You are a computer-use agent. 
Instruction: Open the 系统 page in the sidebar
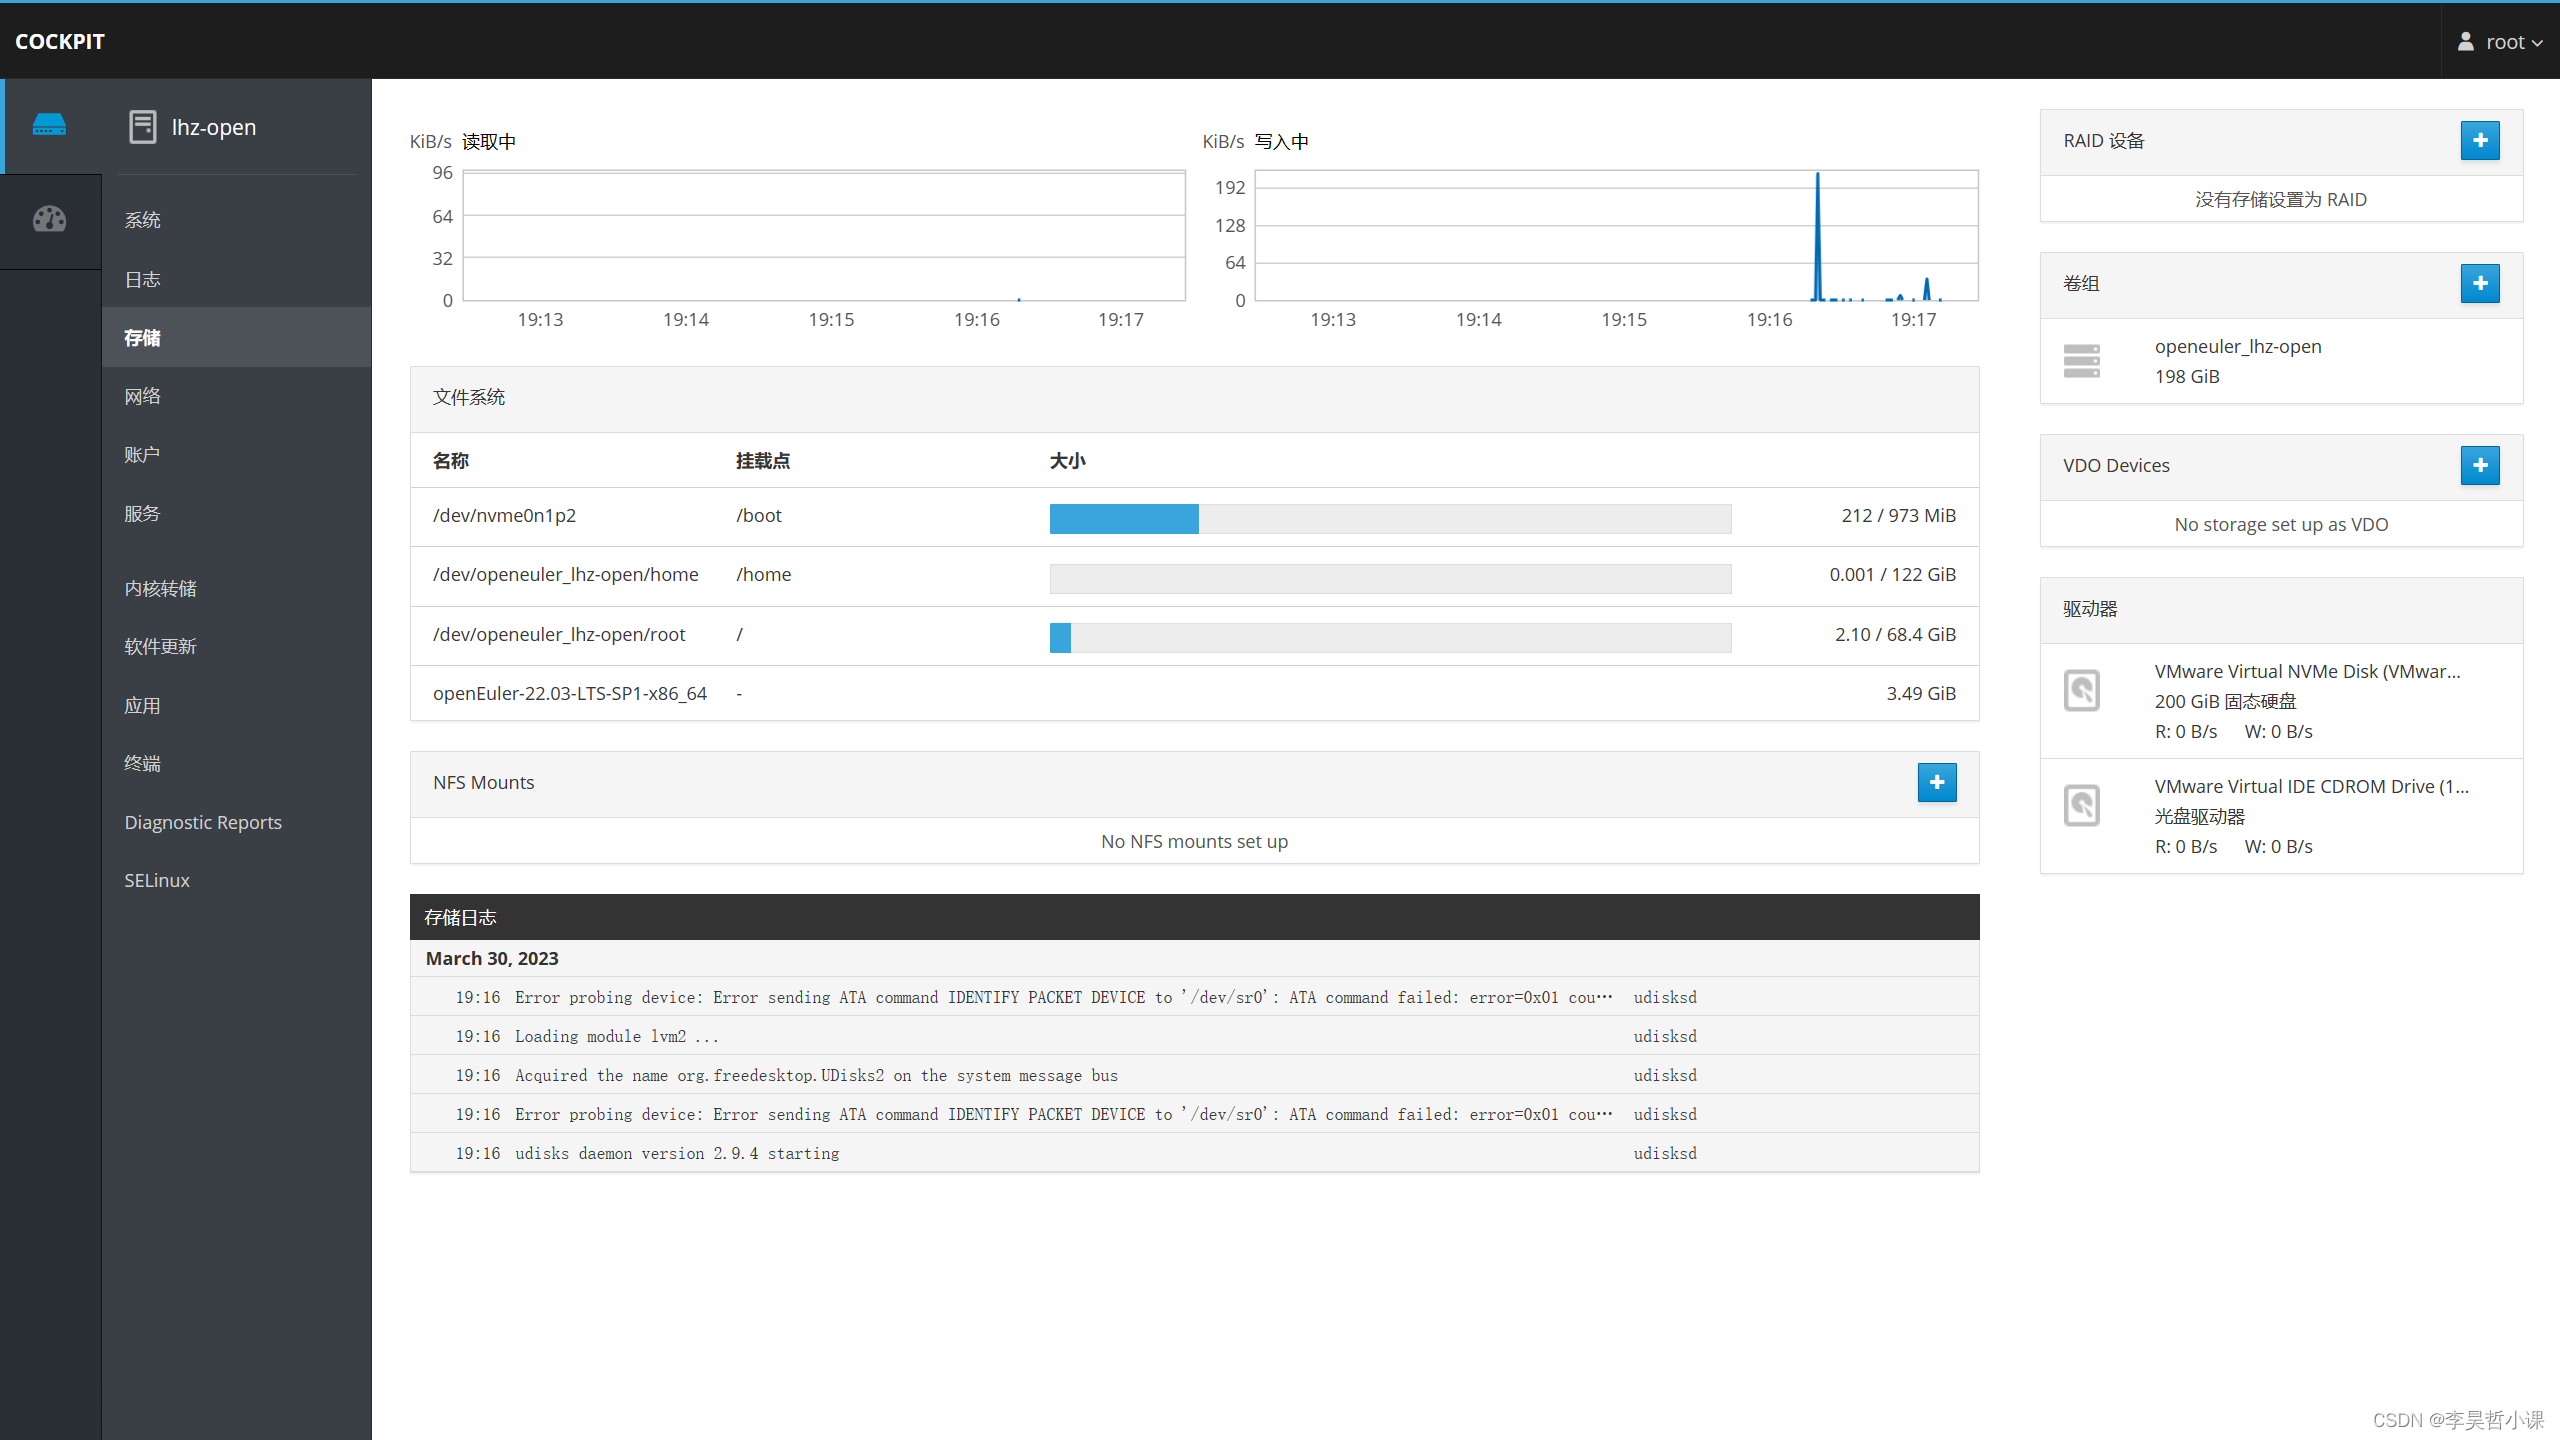point(237,220)
